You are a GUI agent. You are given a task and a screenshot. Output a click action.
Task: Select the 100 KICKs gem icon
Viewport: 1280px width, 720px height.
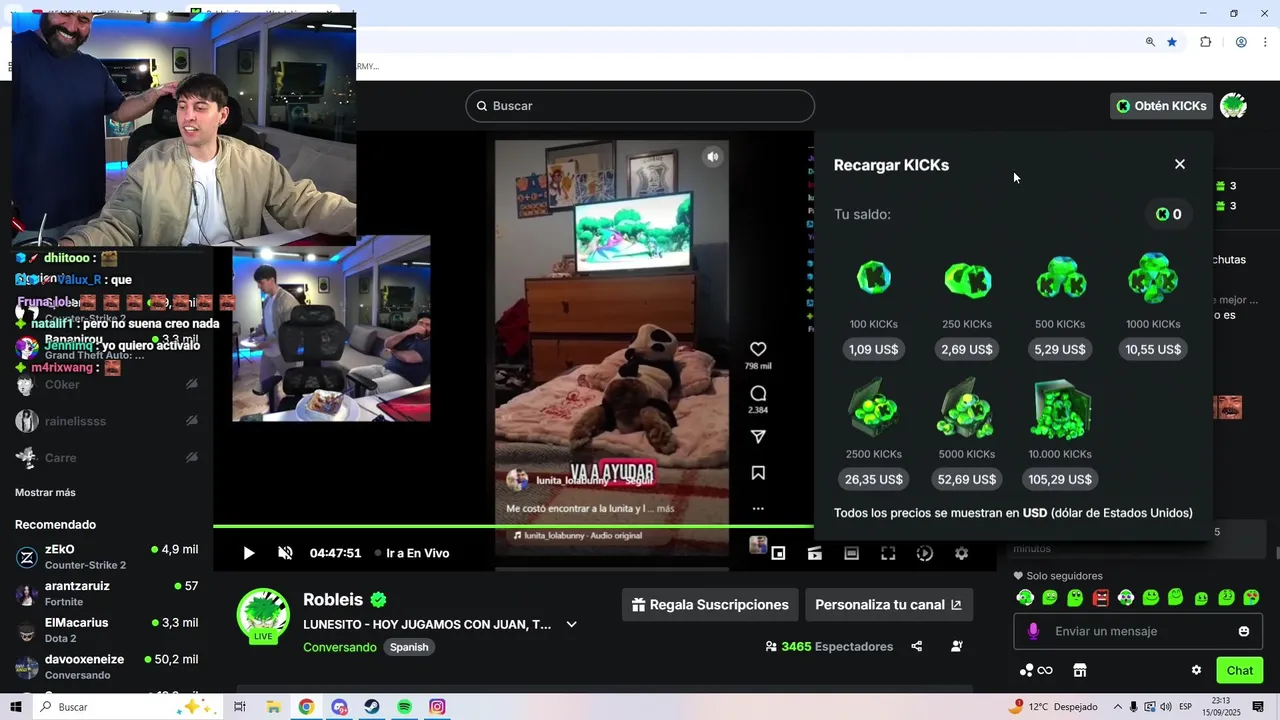pos(873,278)
